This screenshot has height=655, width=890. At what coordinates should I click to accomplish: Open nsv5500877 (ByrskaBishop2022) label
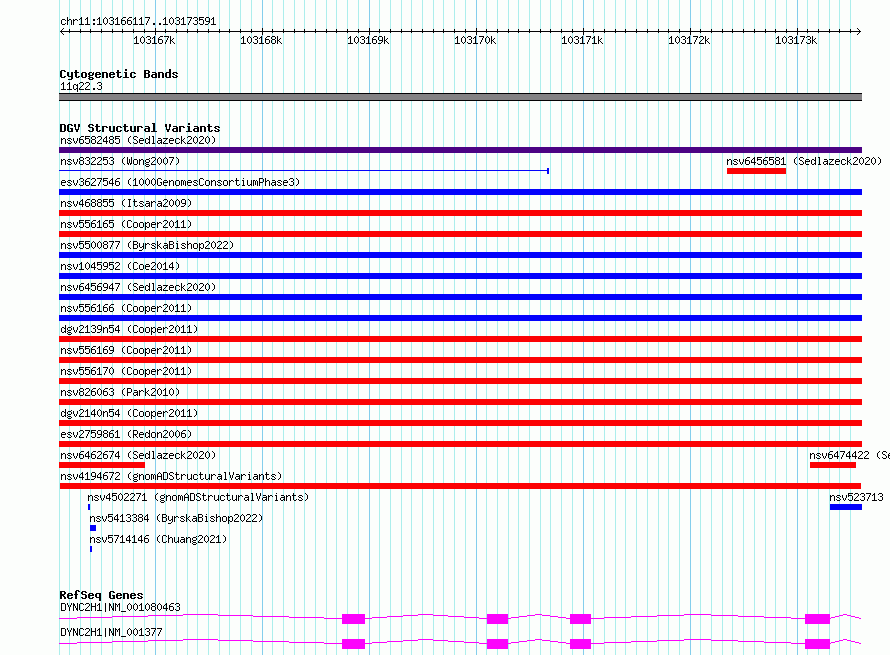click(147, 245)
